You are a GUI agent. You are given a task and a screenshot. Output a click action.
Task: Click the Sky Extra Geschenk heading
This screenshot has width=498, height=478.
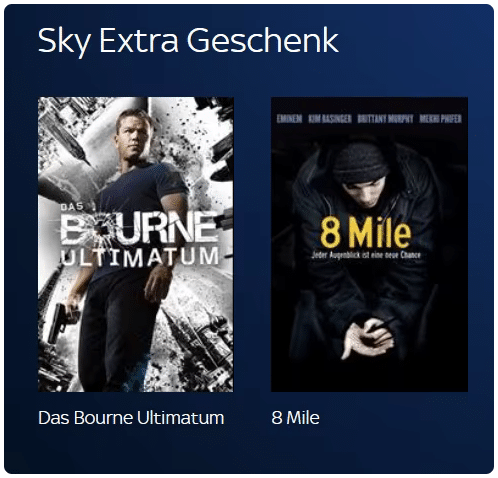[x=188, y=41]
